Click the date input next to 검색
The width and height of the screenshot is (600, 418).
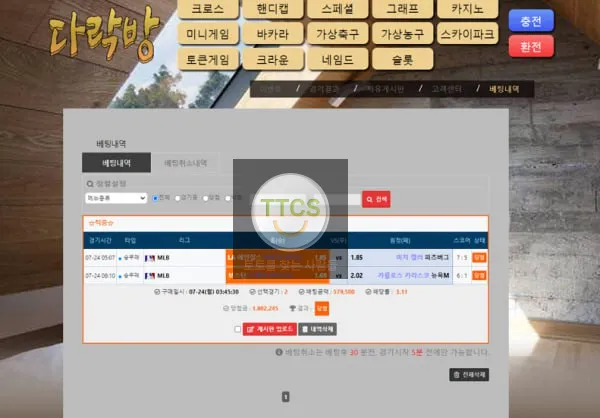click(x=337, y=199)
